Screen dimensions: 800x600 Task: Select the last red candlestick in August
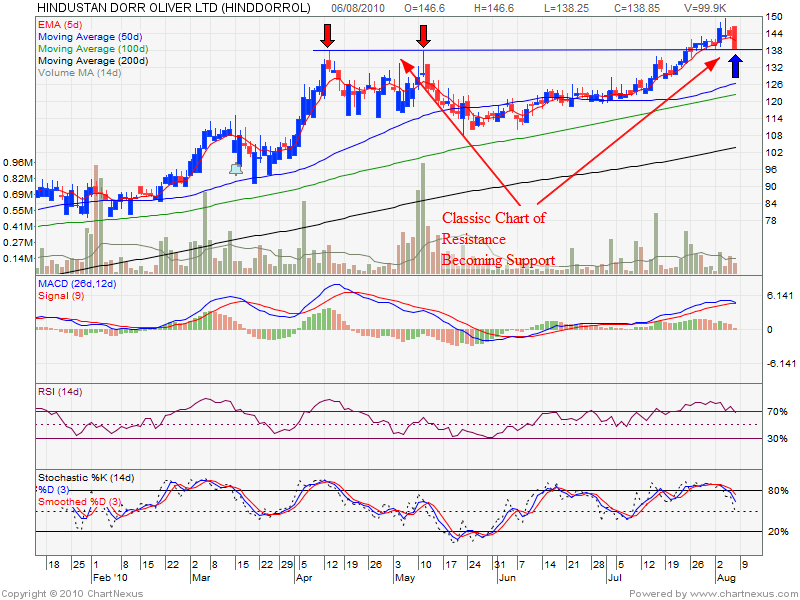735,39
